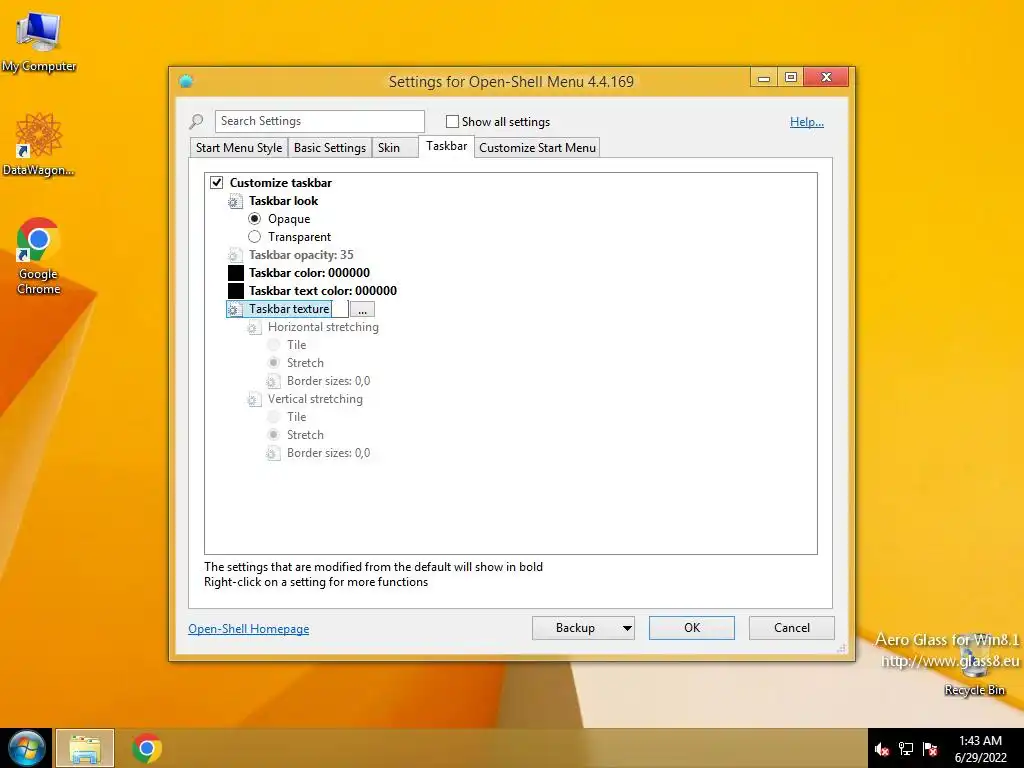The width and height of the screenshot is (1024, 768).
Task: Click icon beside Horizontal stretching Border sizes
Action: (x=273, y=381)
